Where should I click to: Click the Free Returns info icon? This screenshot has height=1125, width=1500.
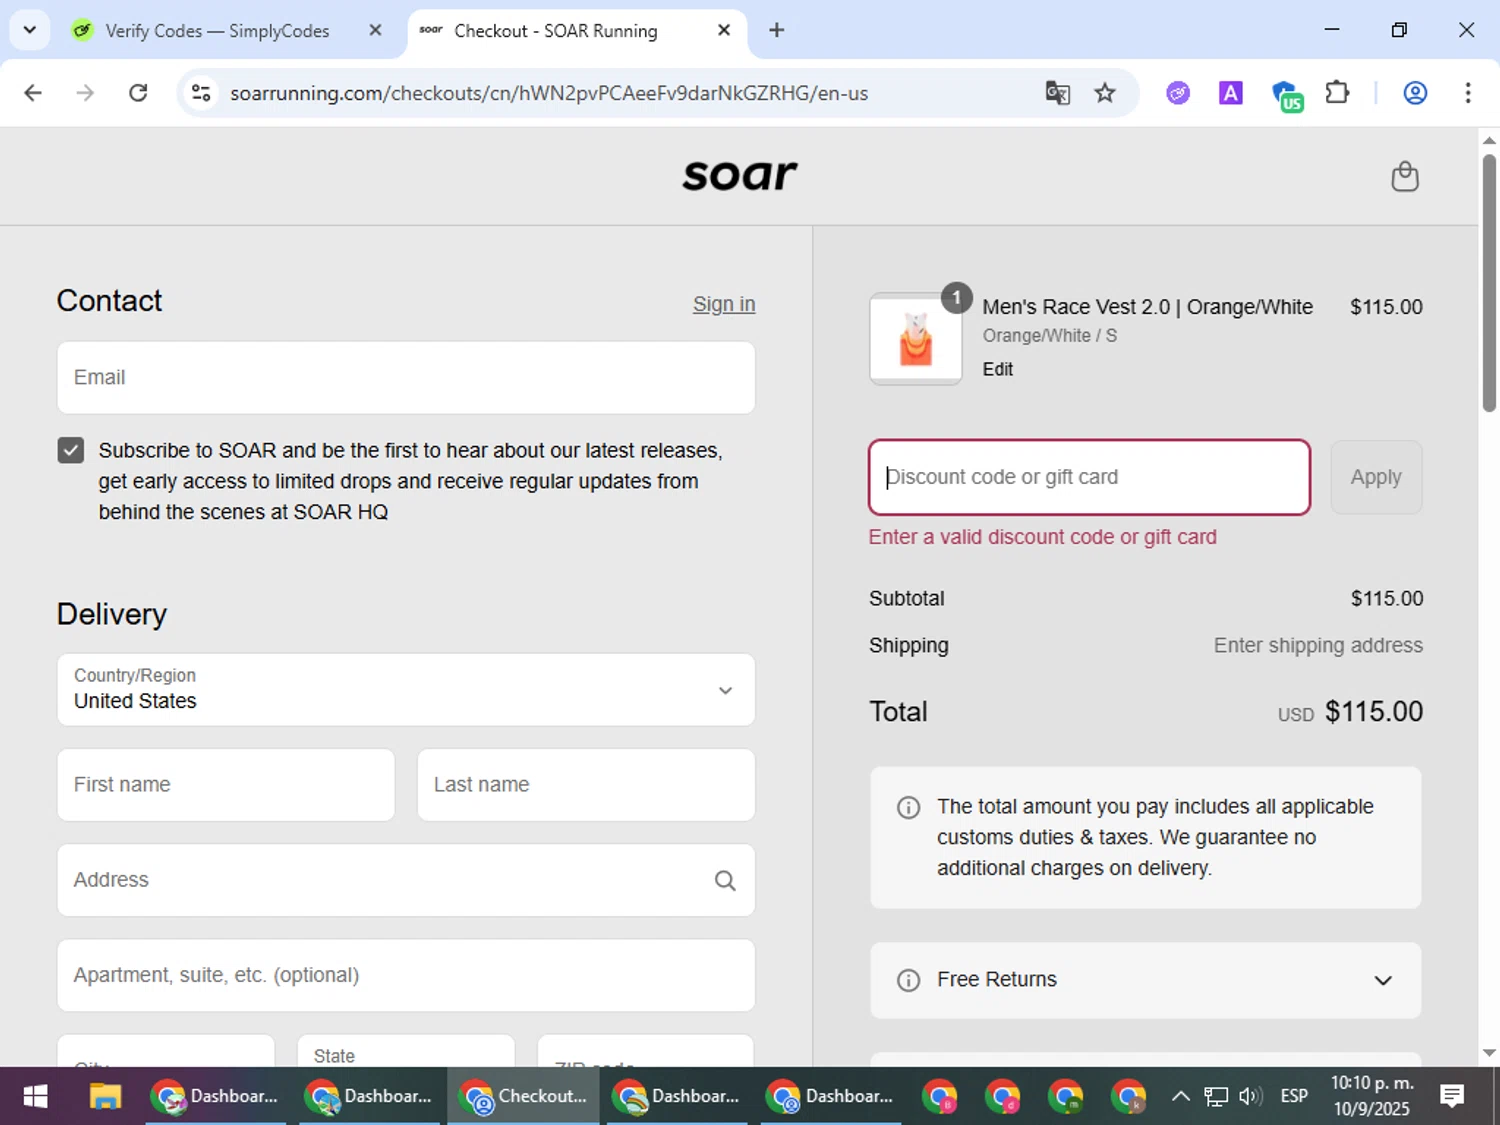908,980
